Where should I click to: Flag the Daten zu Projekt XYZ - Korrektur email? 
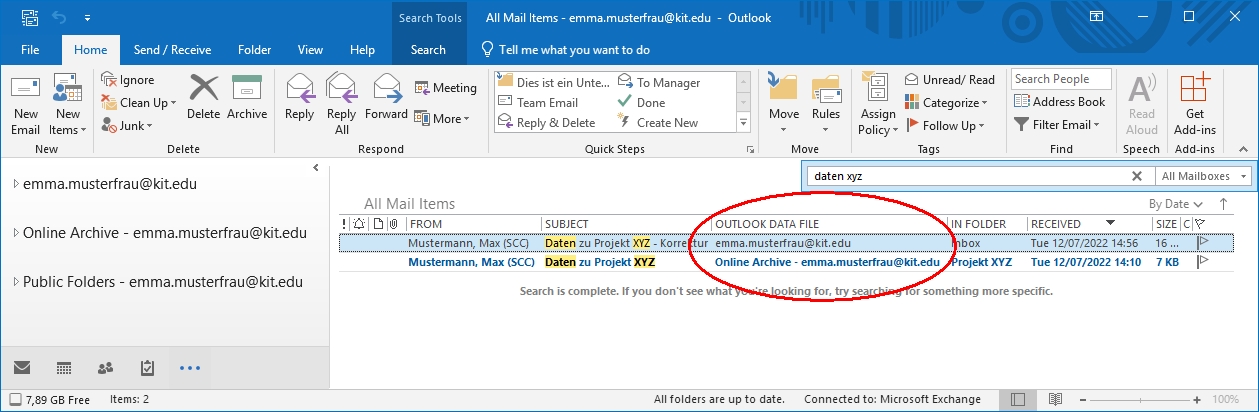(x=1203, y=242)
